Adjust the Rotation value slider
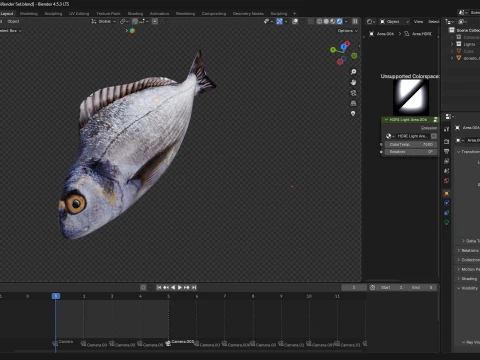This screenshot has width=480, height=360. pos(411,152)
